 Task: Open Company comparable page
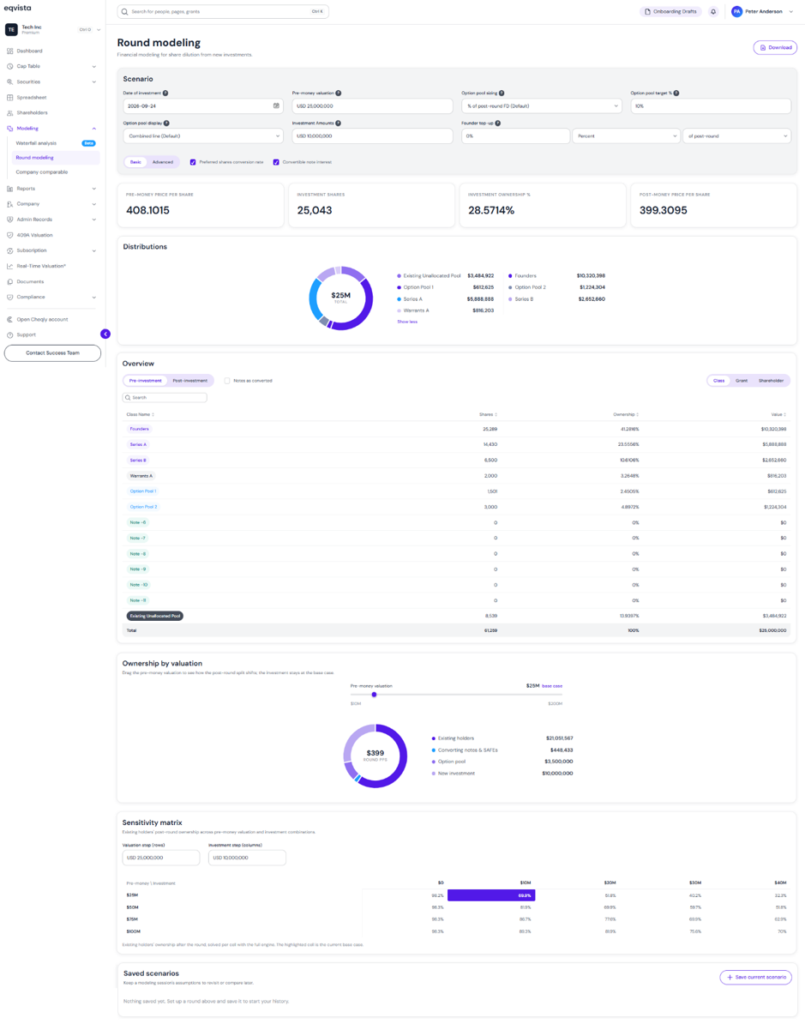pos(42,172)
